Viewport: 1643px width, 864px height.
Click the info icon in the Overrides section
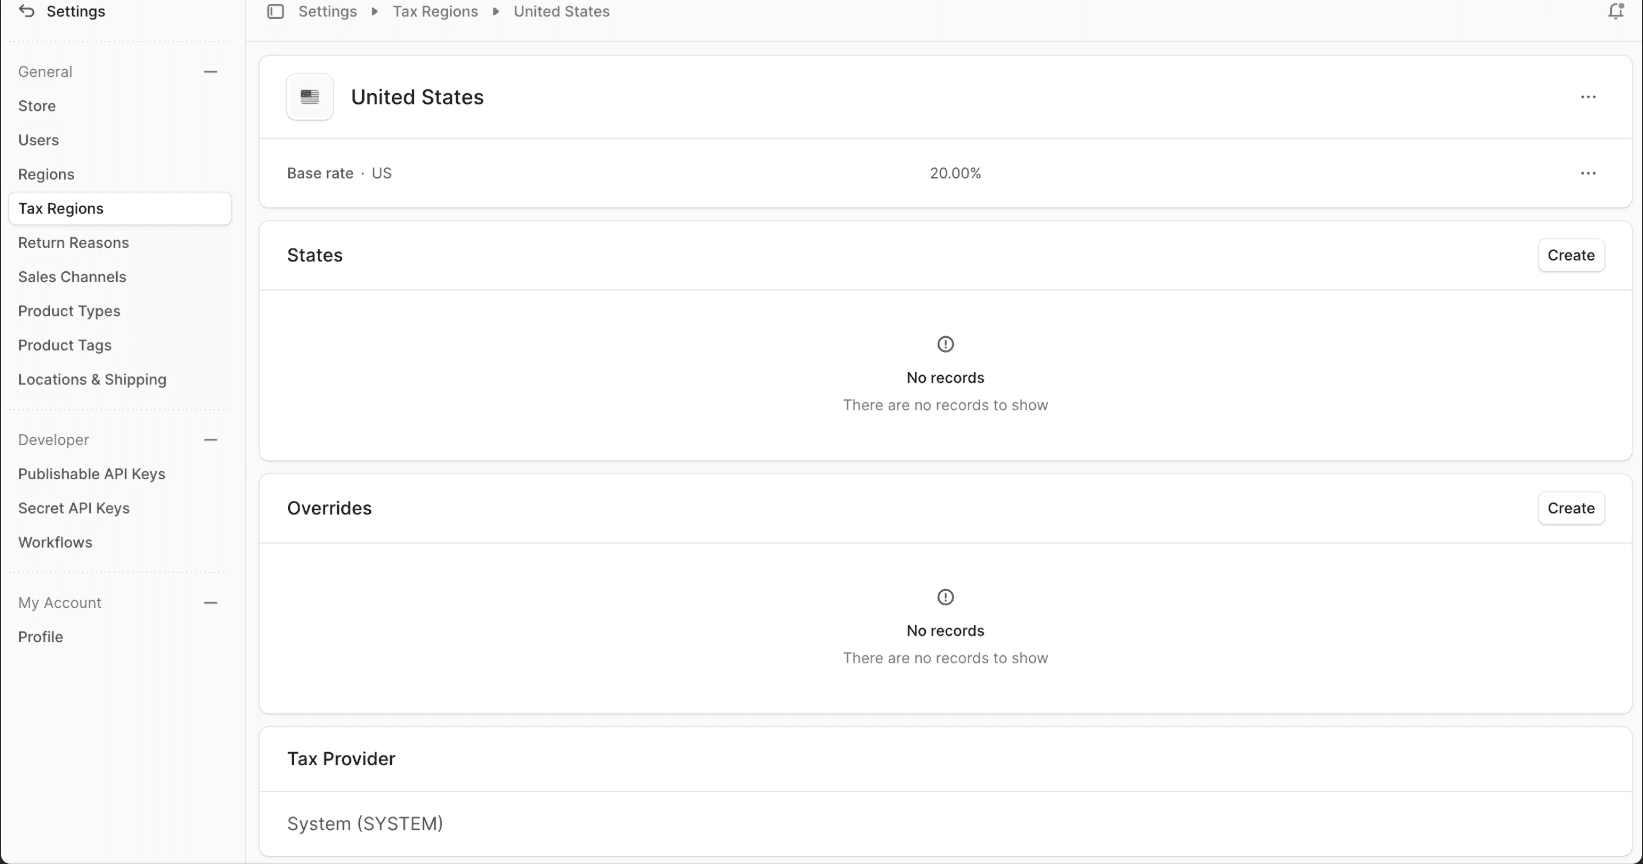pyautogui.click(x=945, y=597)
